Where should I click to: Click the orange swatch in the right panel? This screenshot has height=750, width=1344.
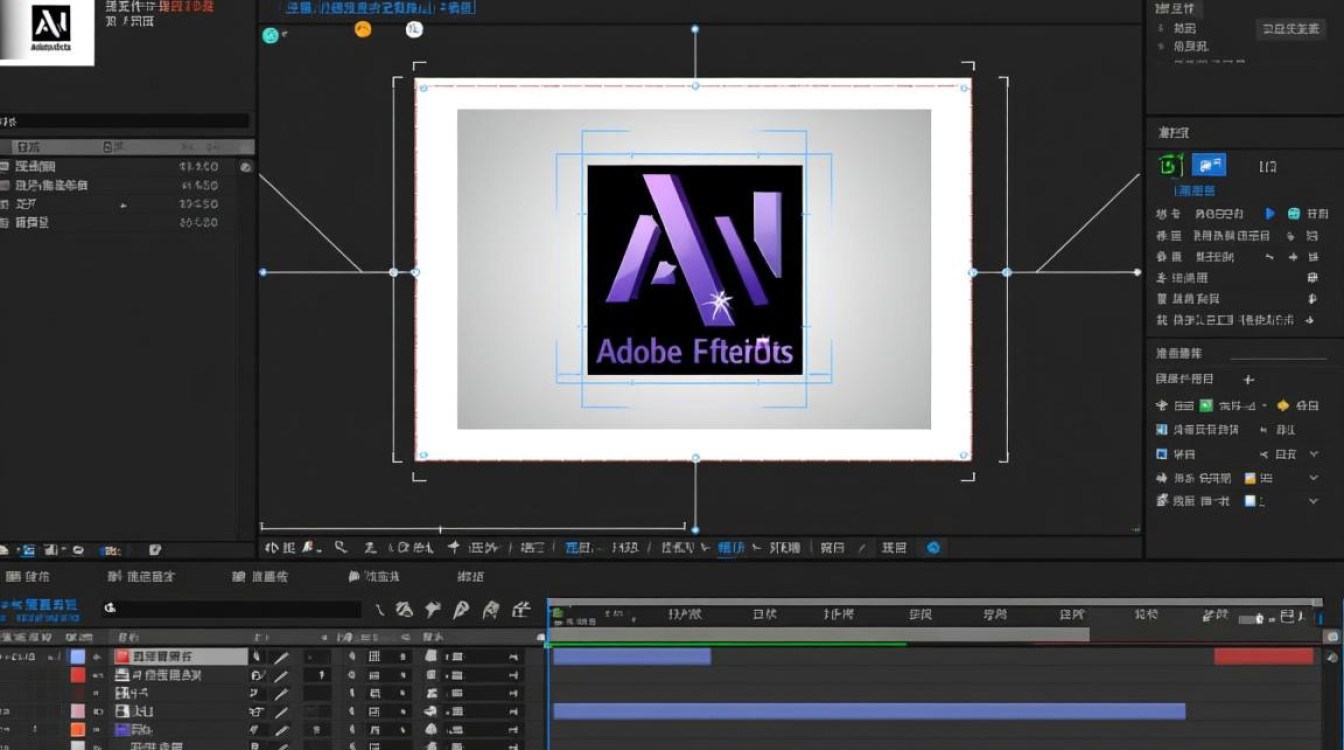point(1250,478)
